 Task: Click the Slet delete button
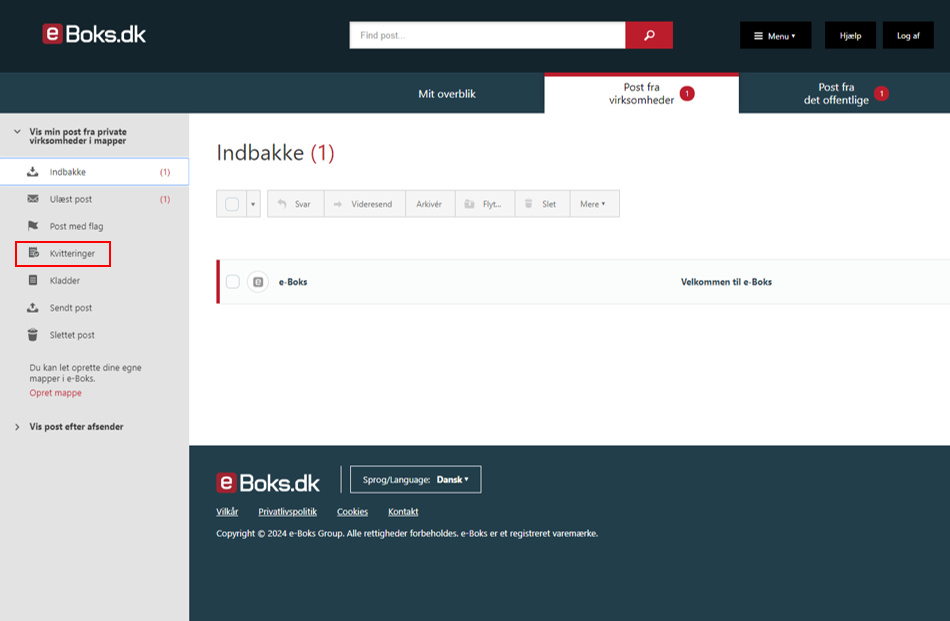pos(542,204)
